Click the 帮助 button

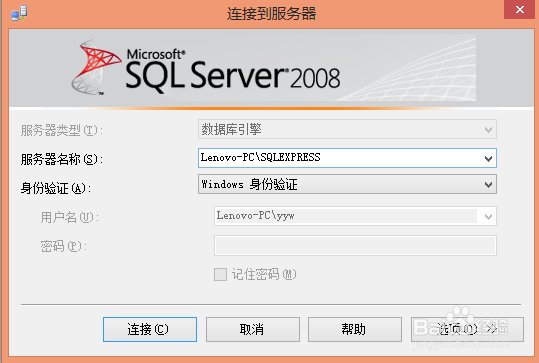(x=355, y=329)
